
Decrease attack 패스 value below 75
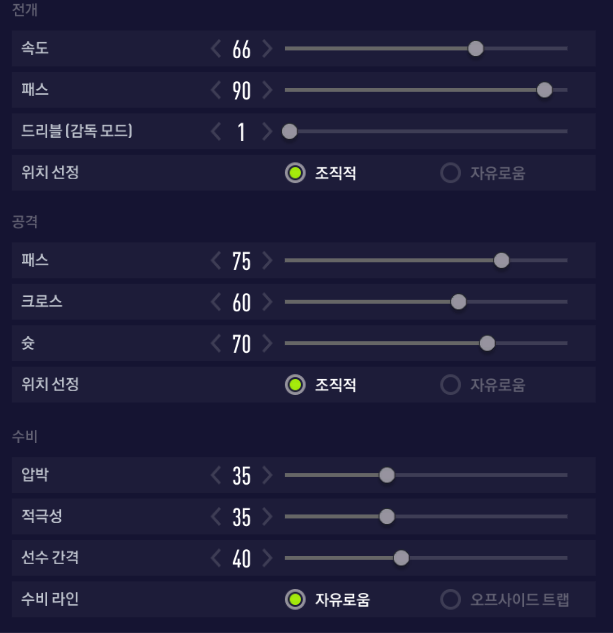(216, 260)
